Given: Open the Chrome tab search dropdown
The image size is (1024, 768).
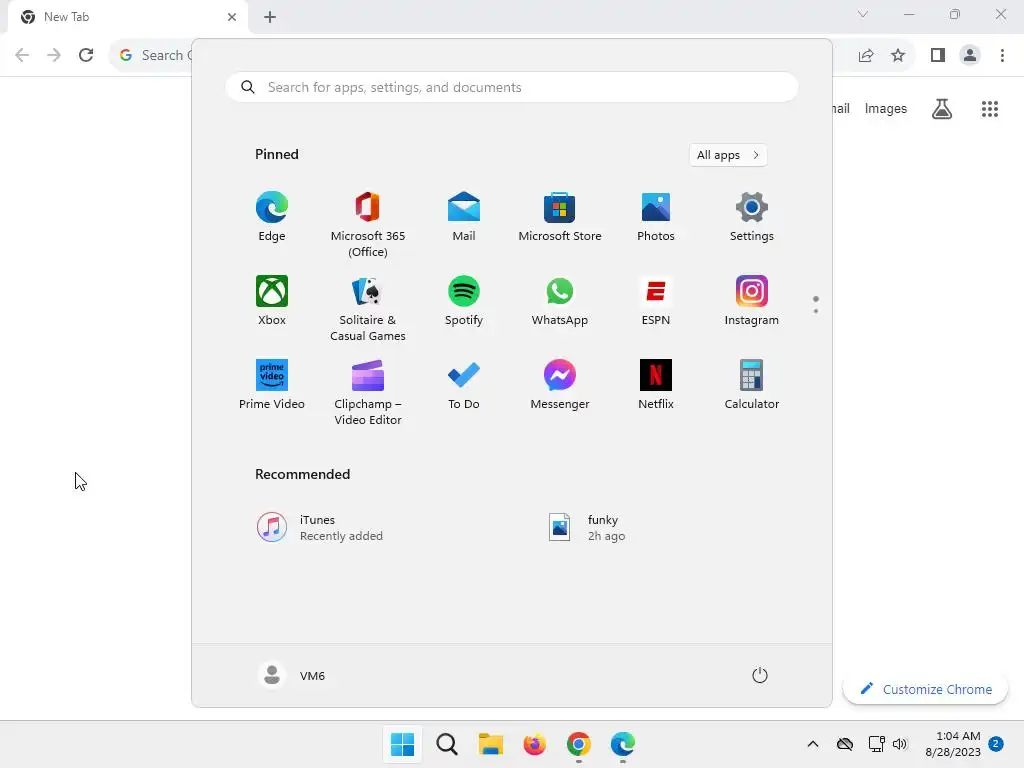Looking at the screenshot, I should tap(863, 14).
